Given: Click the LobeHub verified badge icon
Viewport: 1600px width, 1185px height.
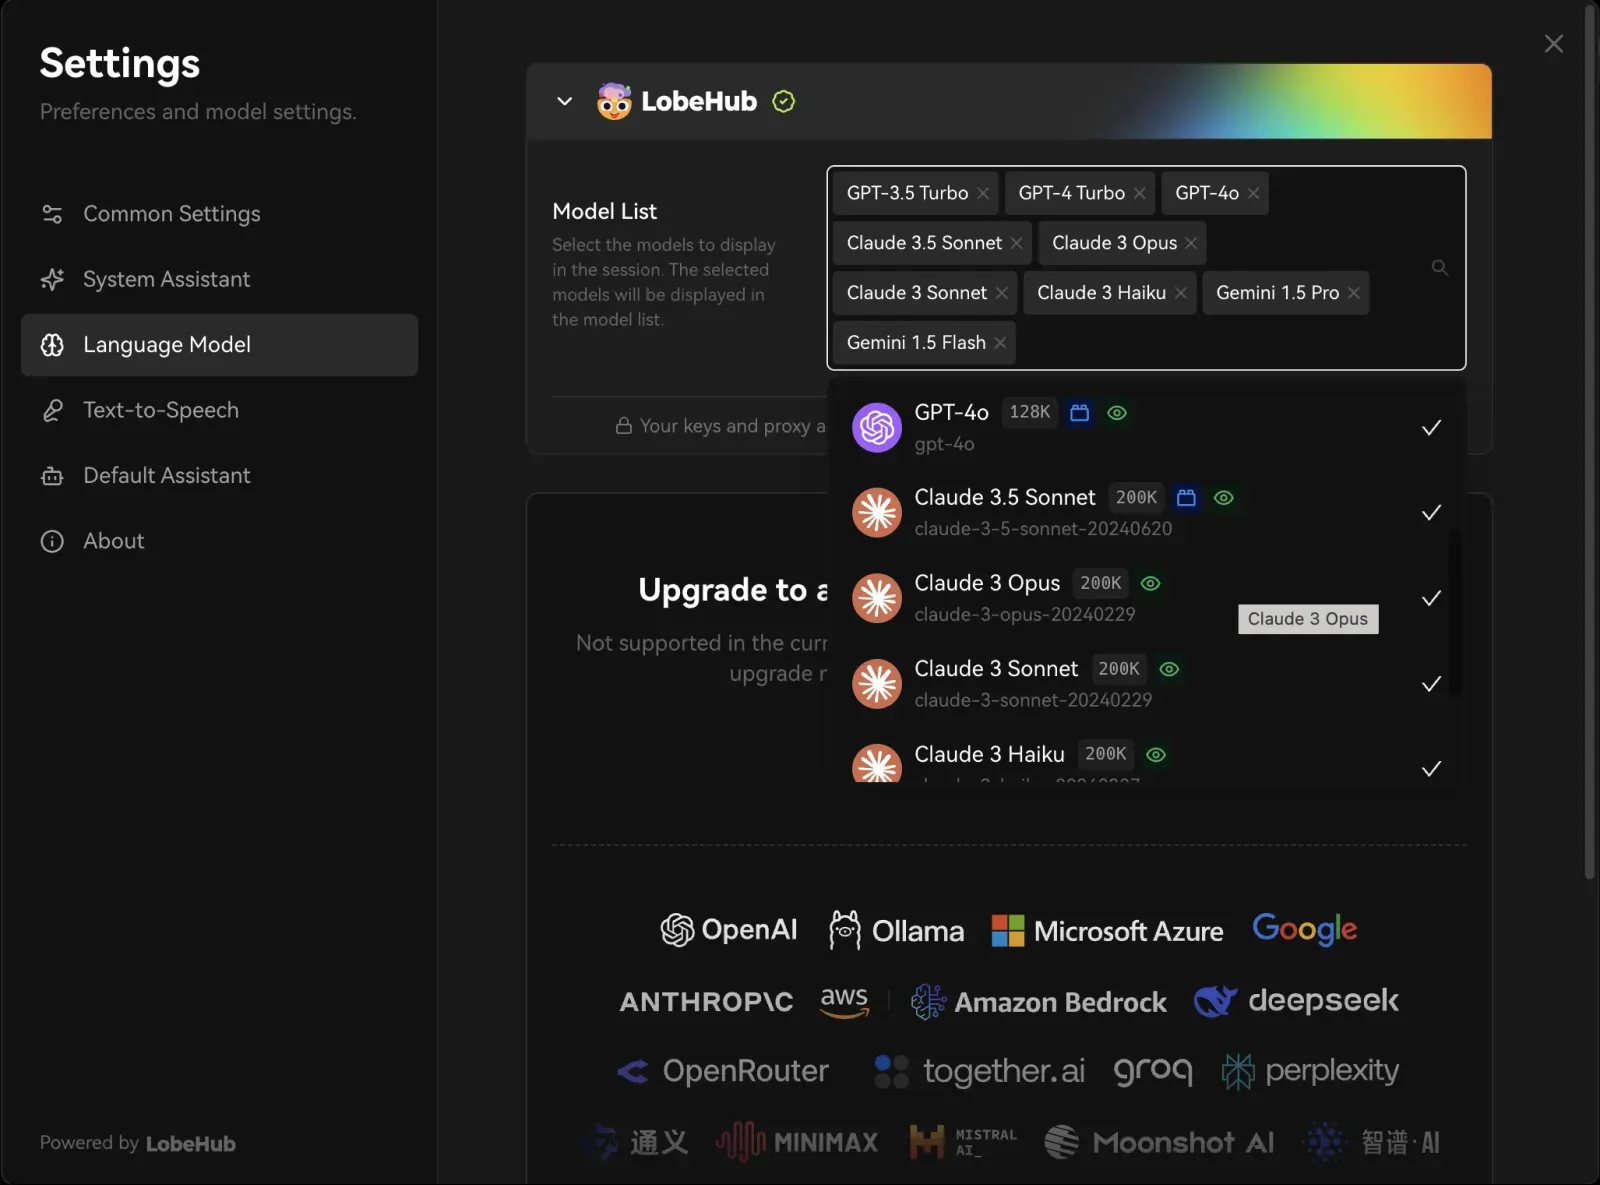Looking at the screenshot, I should pos(784,102).
